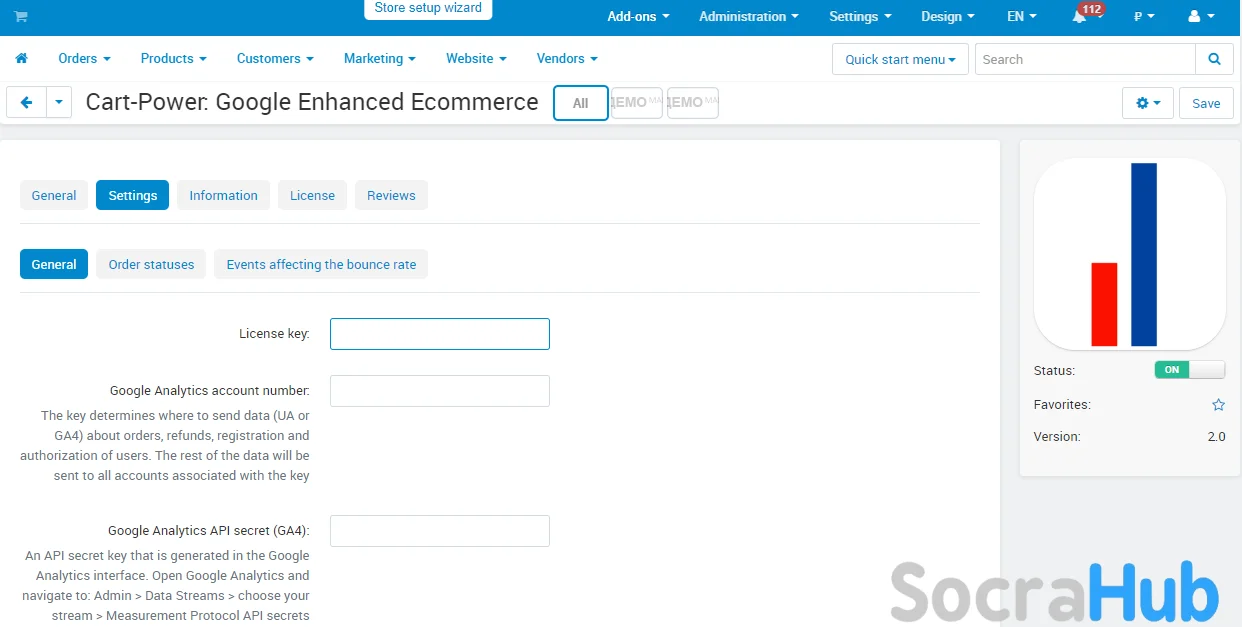Viewport: 1242px width, 627px height.
Task: Open the Vendors menu
Action: (x=567, y=58)
